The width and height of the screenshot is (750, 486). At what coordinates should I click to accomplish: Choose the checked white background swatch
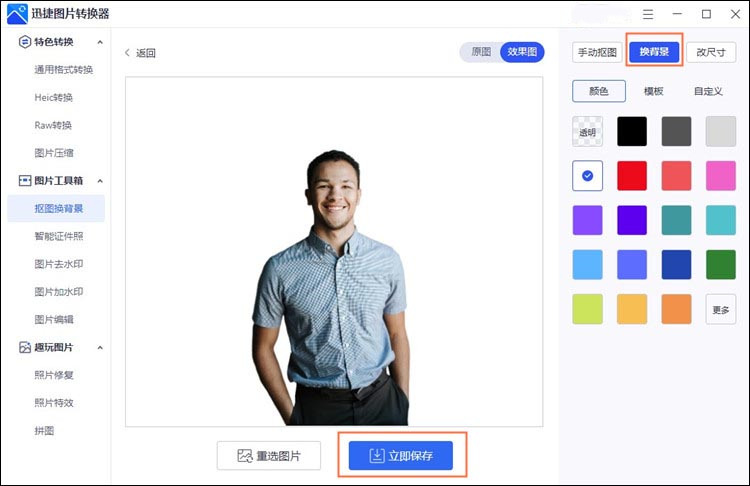587,176
